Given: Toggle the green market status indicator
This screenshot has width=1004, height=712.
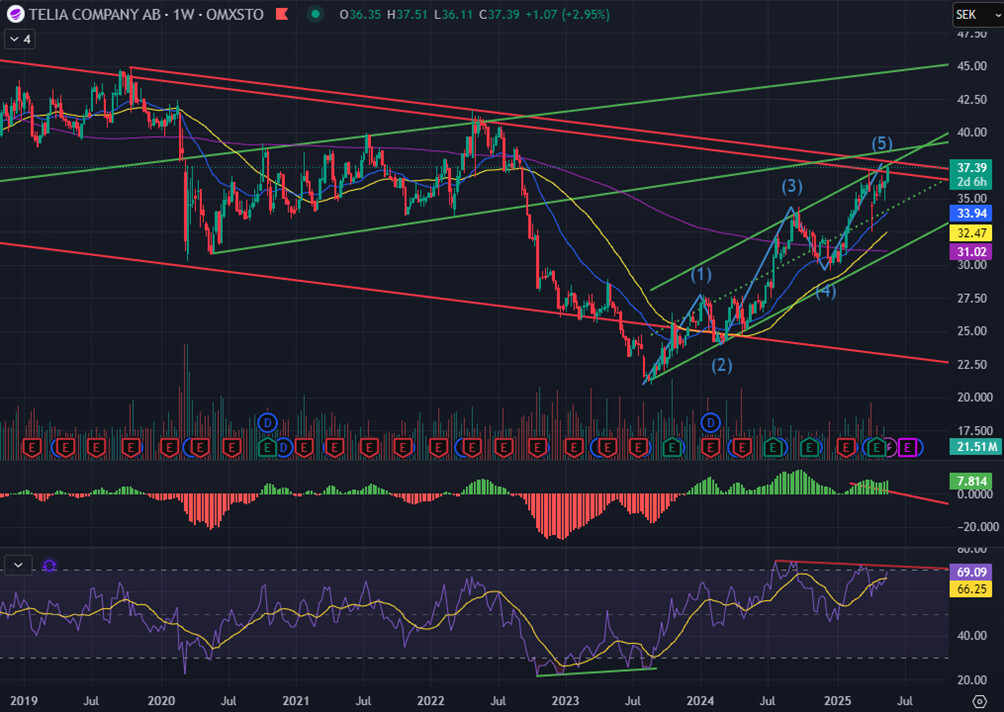Looking at the screenshot, I should coord(316,14).
